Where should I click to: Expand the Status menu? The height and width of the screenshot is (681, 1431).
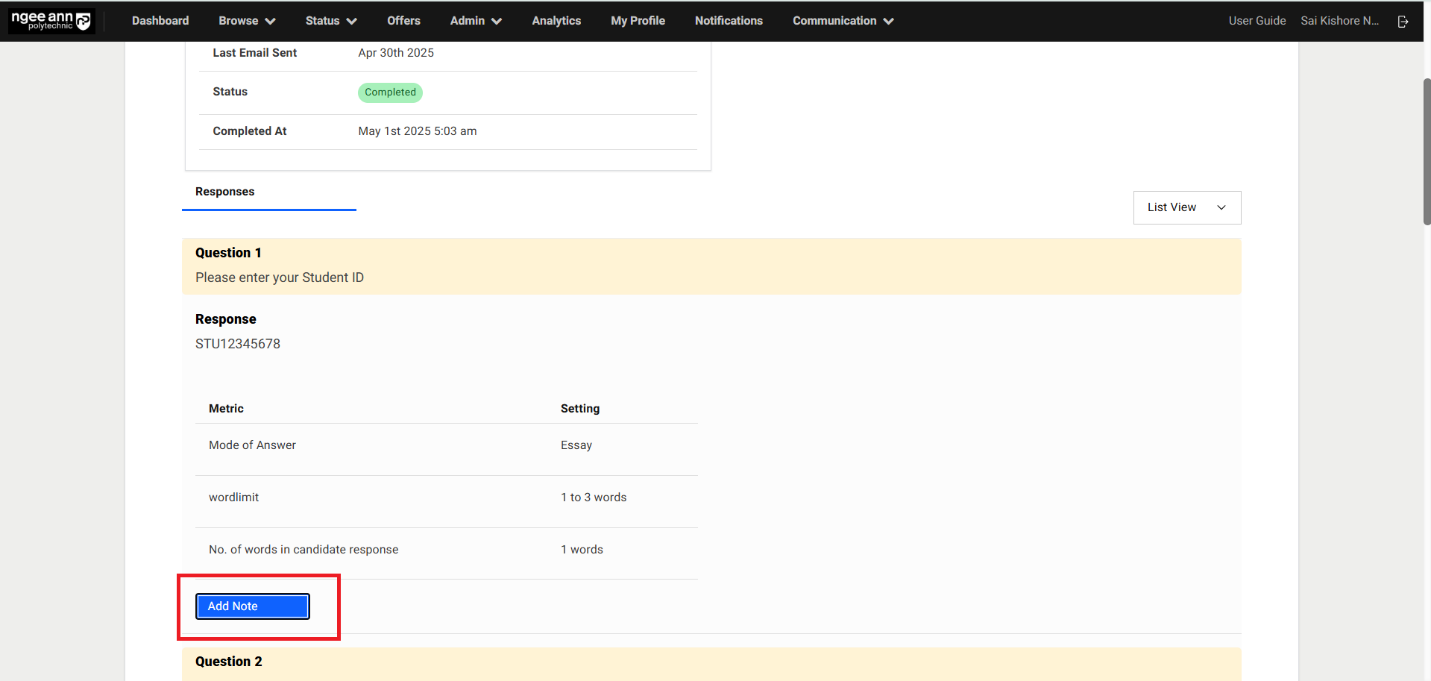(x=331, y=21)
